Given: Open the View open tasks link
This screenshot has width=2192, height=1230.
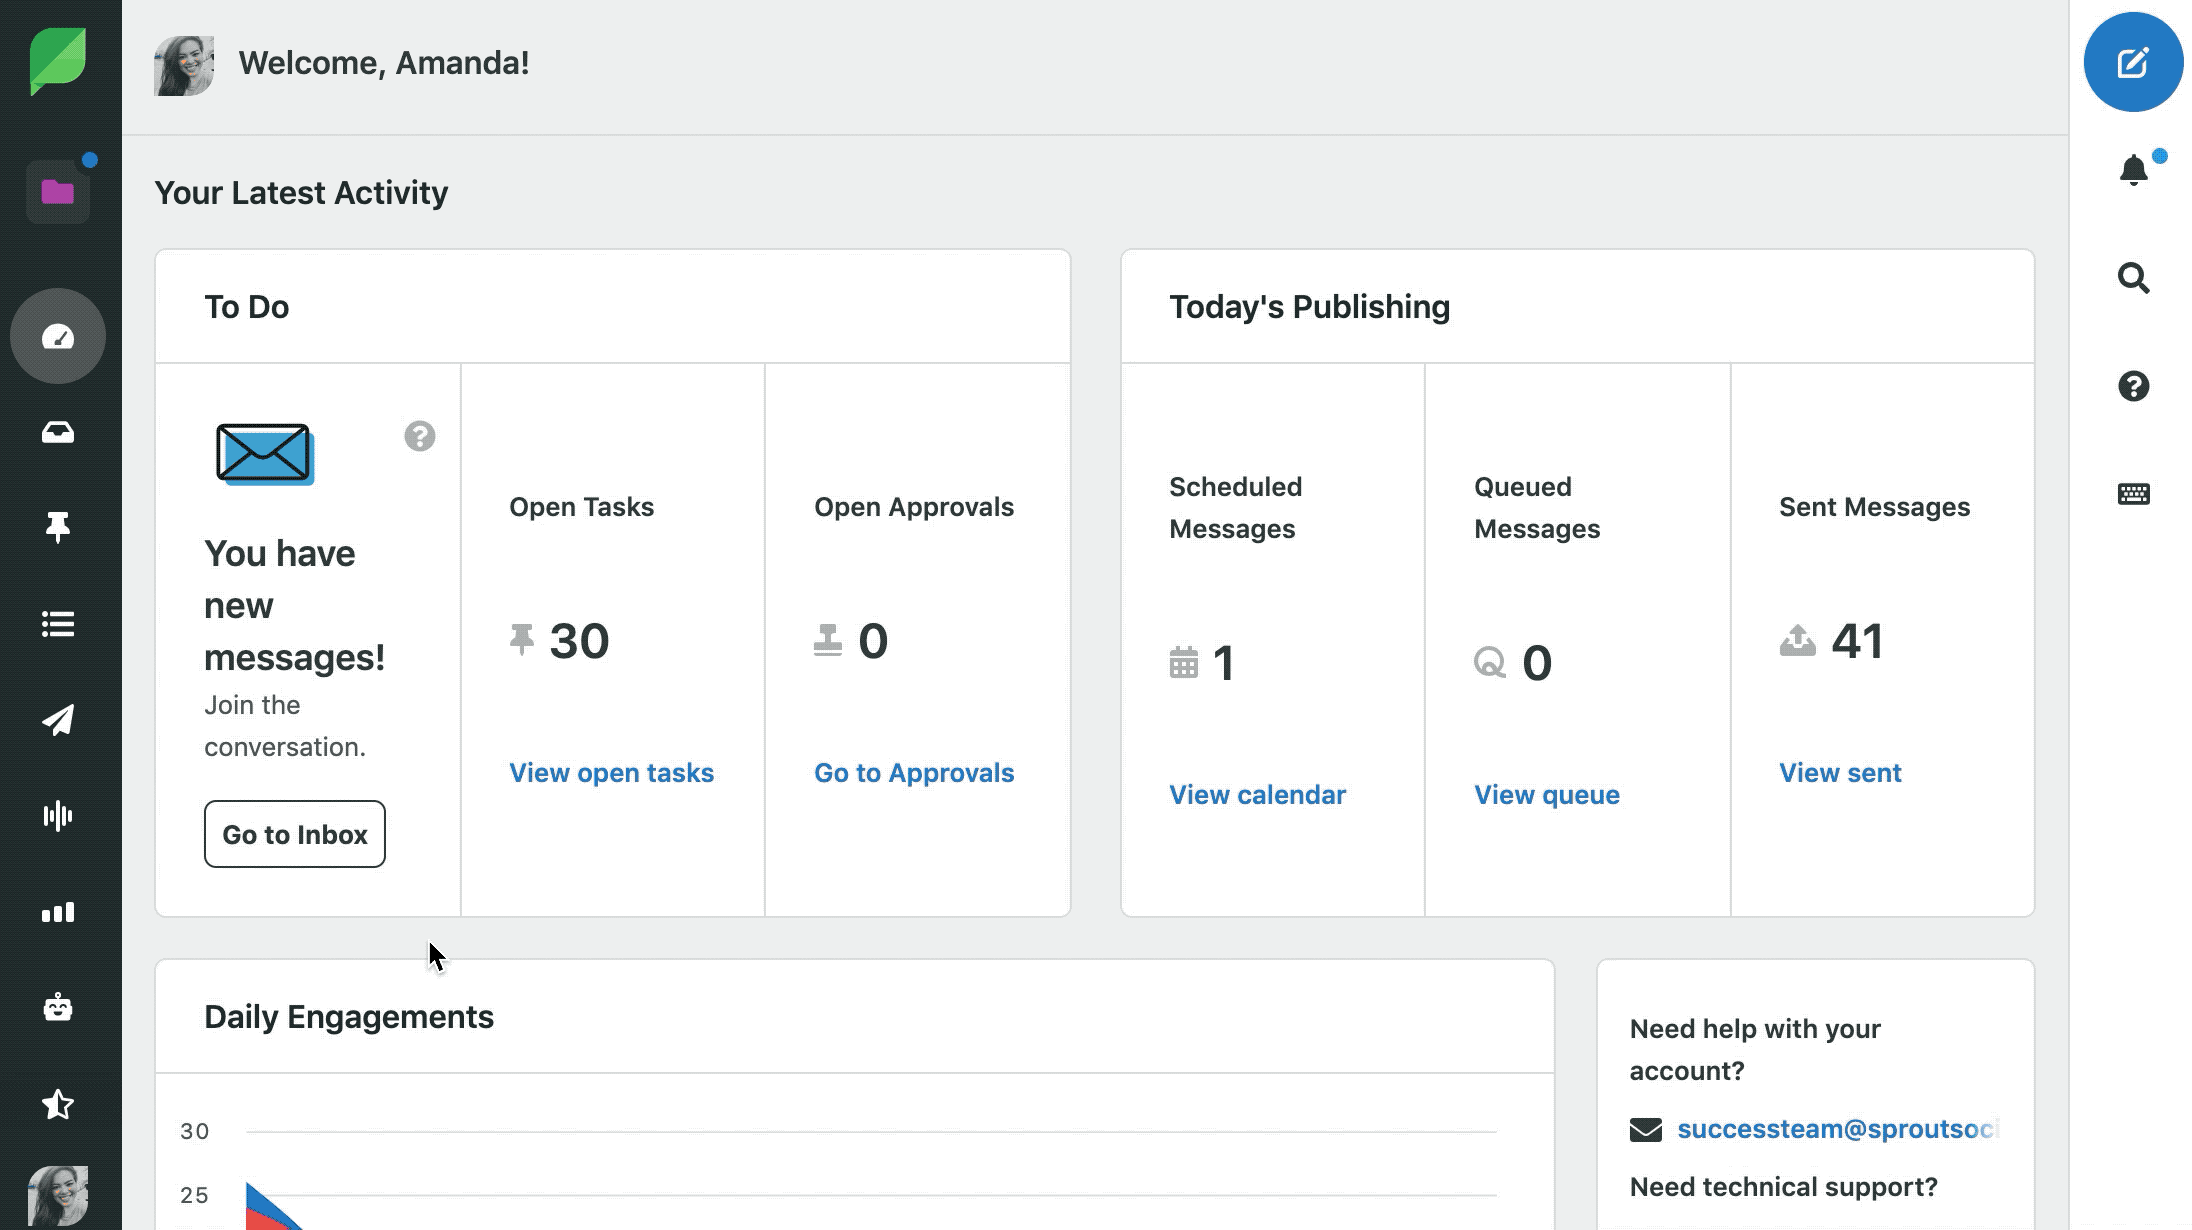Looking at the screenshot, I should pos(612,773).
